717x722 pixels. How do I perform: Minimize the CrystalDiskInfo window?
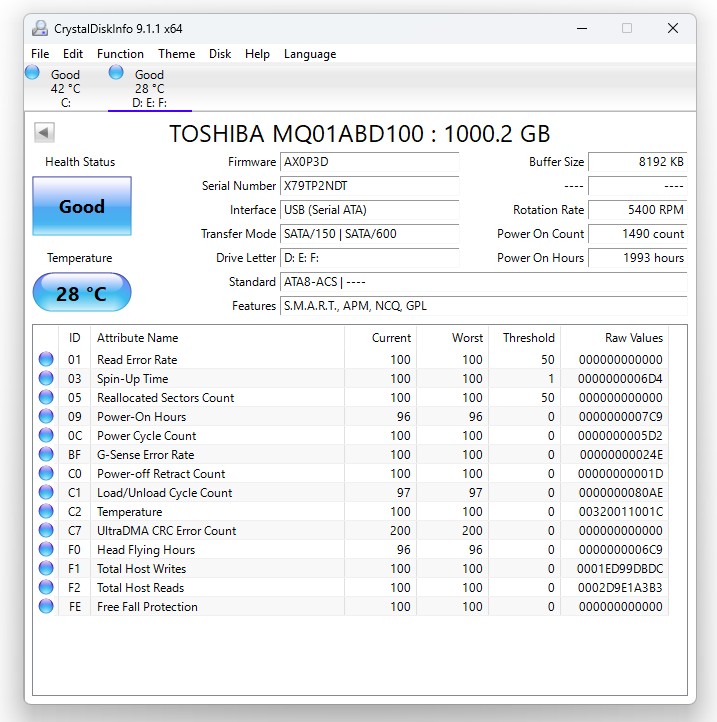pos(582,29)
